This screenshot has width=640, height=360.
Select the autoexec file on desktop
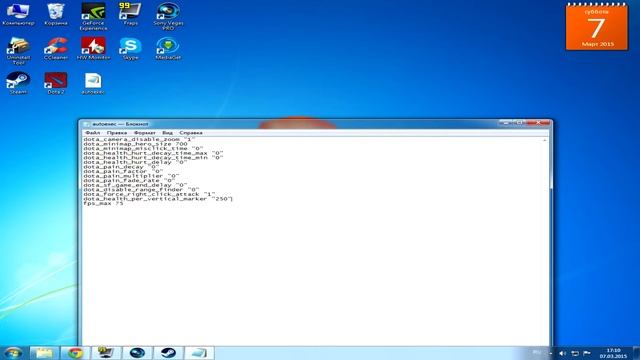(93, 83)
